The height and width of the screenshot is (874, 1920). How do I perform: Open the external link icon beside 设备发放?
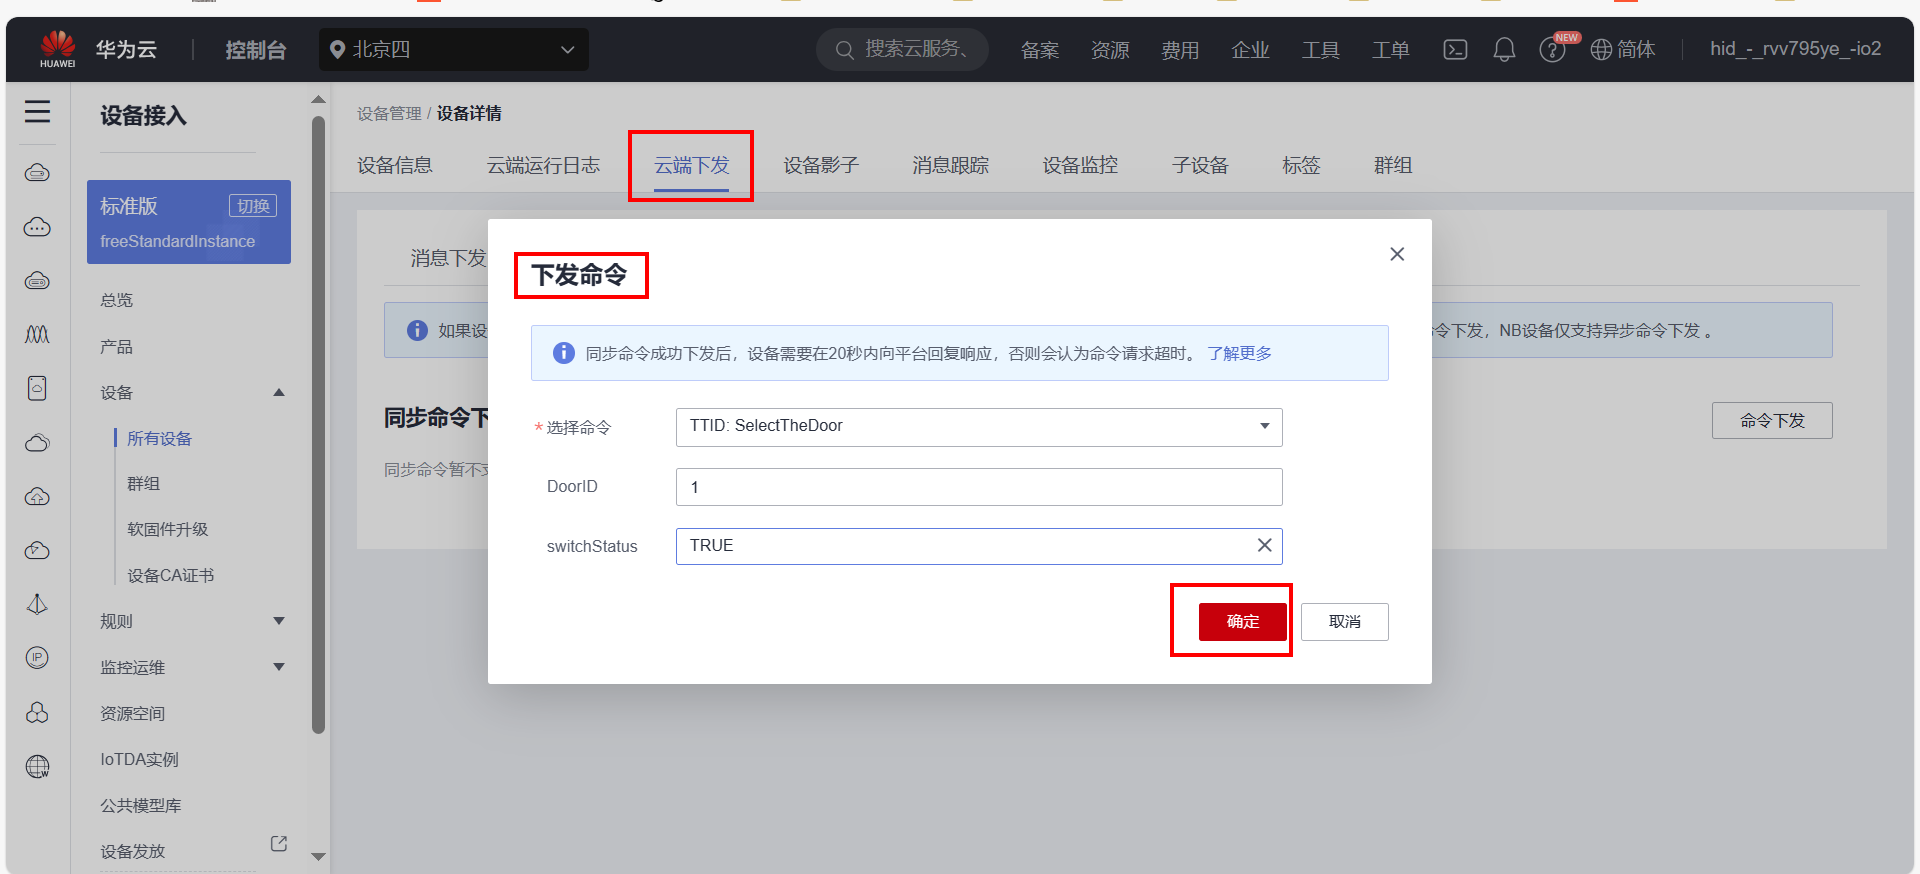(279, 844)
